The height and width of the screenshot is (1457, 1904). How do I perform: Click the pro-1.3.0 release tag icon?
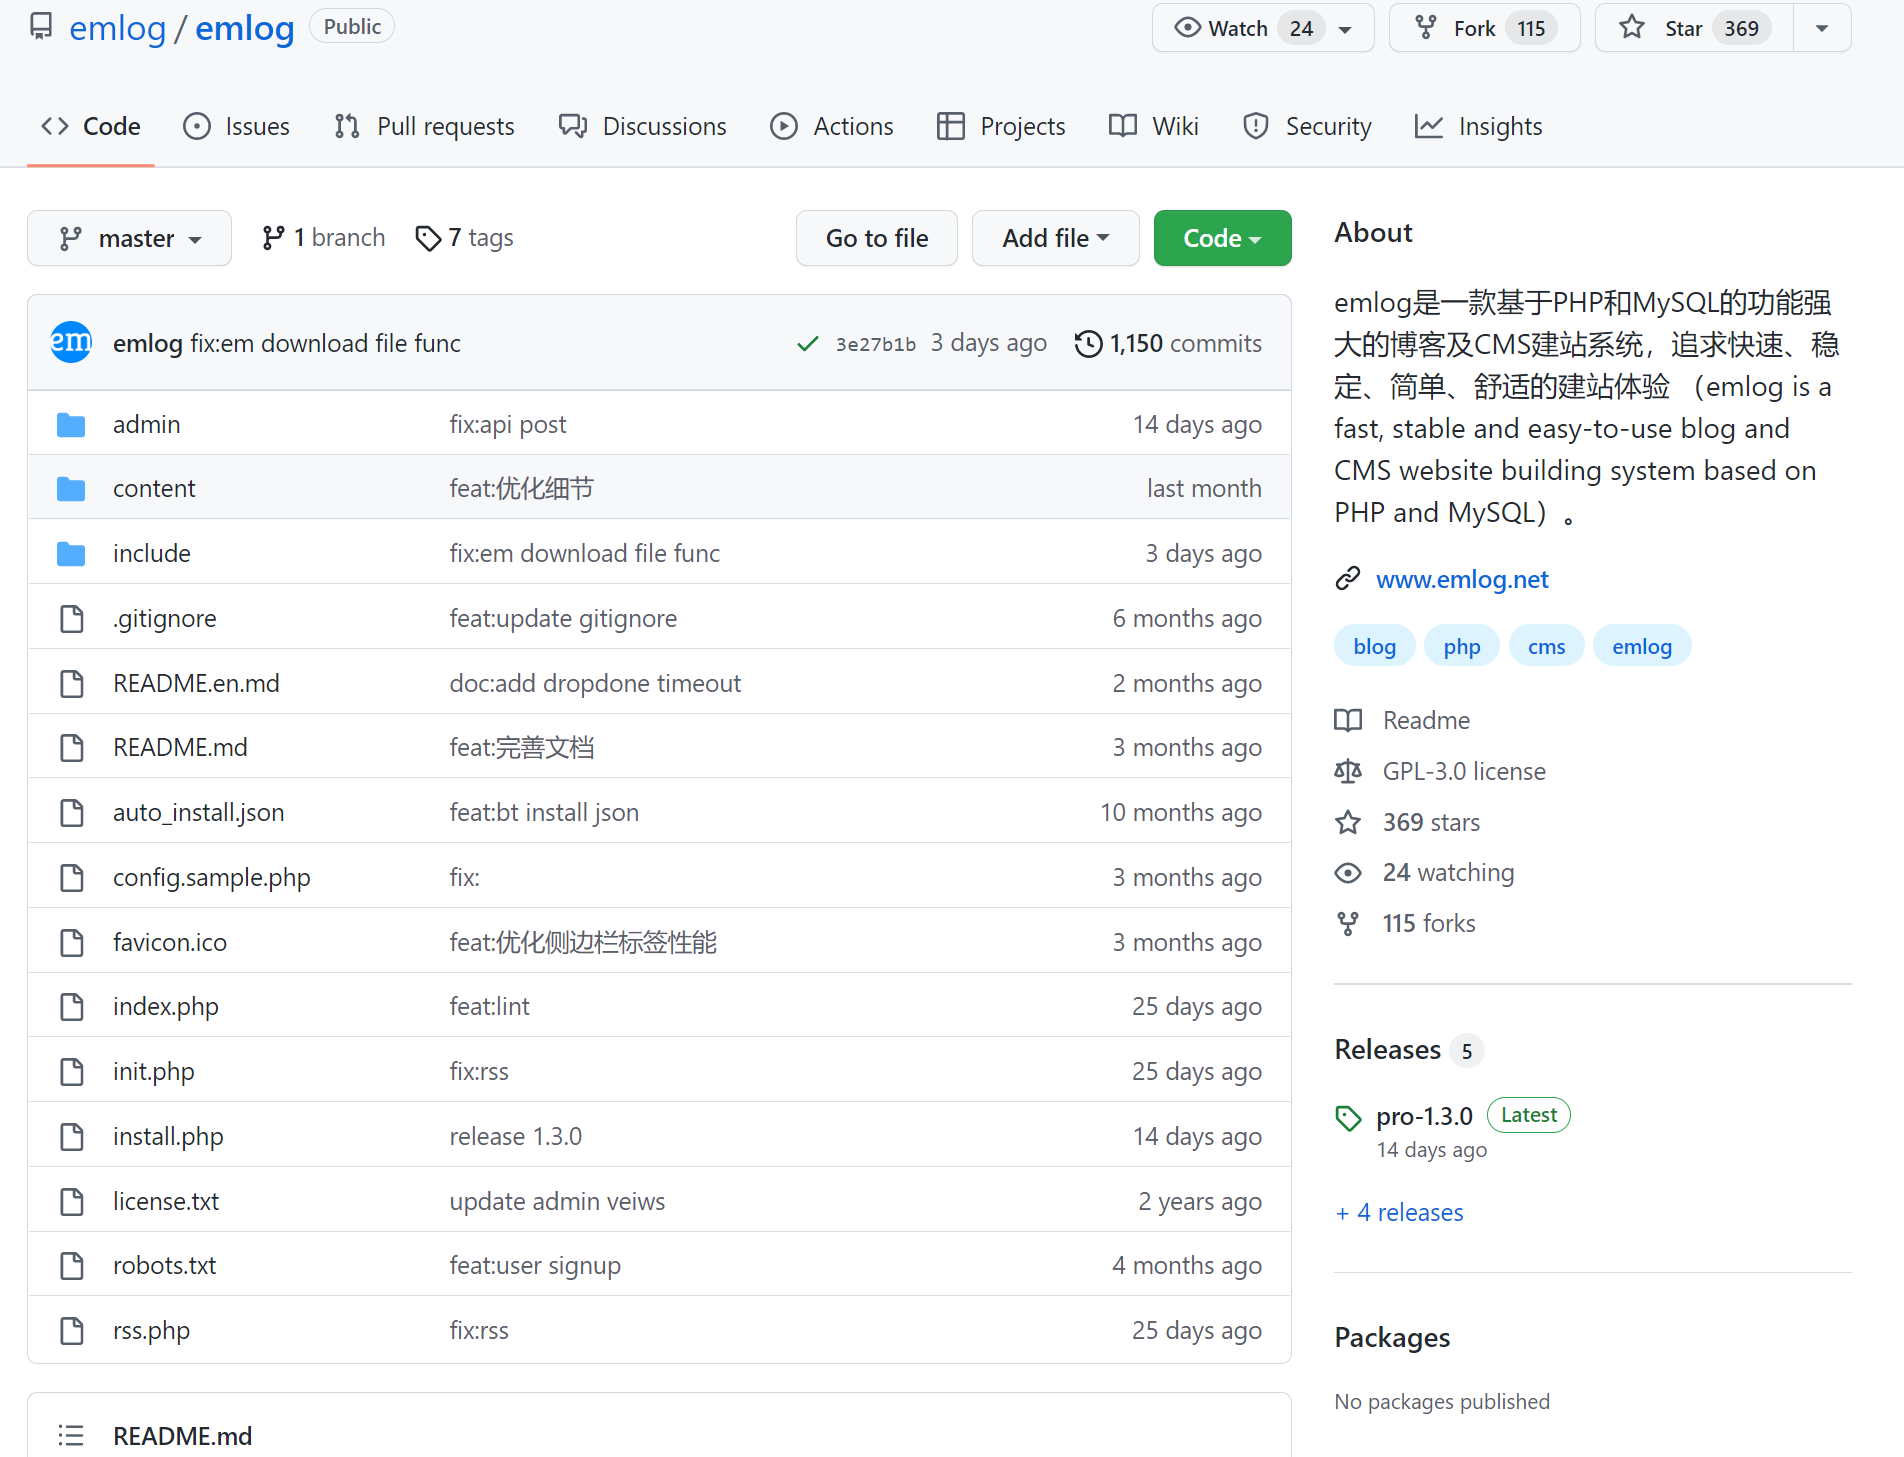1348,1117
